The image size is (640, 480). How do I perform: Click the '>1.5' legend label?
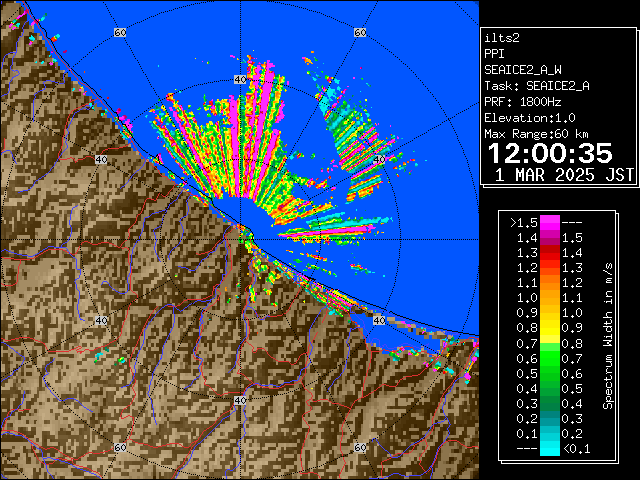tap(524, 223)
